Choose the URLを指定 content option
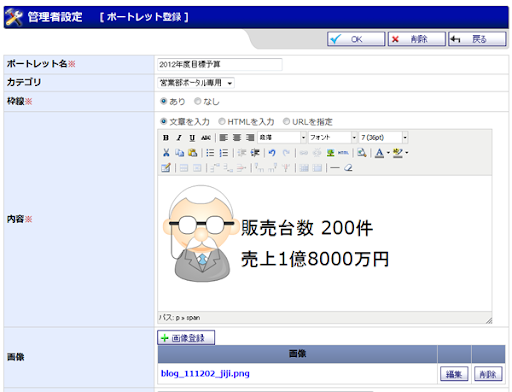The image size is (512, 392). 286,121
